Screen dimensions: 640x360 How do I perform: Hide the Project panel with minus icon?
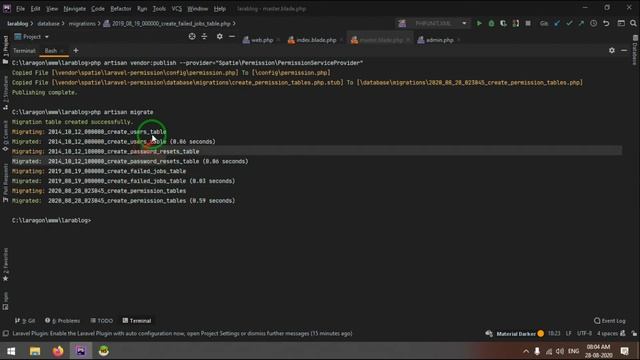point(232,36)
